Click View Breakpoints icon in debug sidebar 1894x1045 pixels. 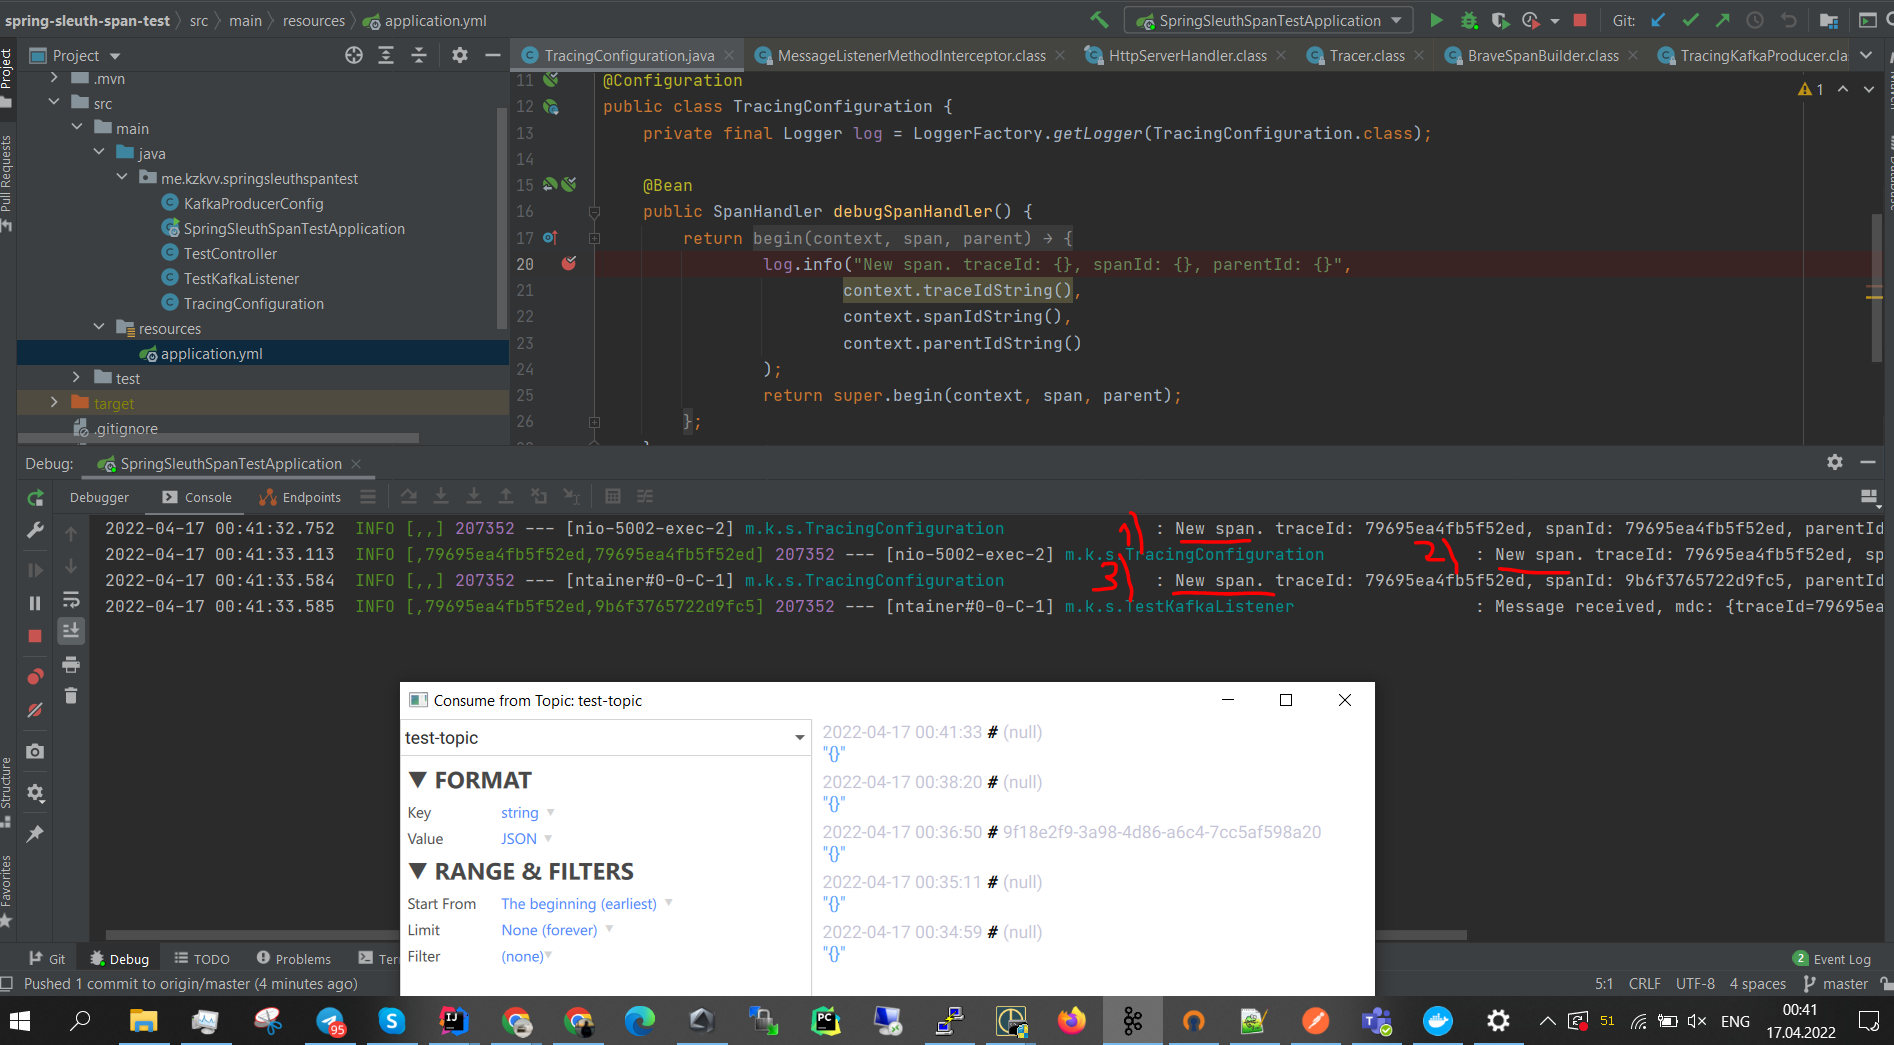coord(35,676)
